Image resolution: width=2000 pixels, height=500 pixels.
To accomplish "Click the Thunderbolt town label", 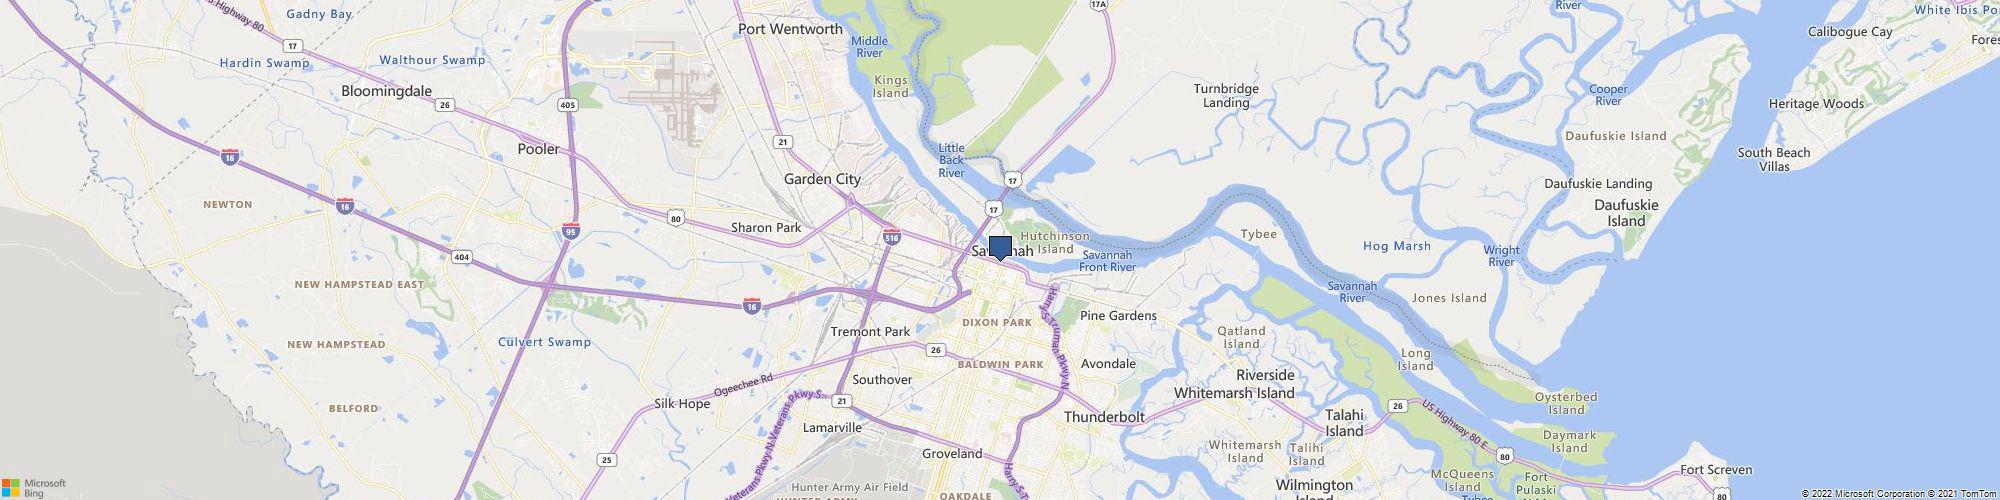I will point(1103,416).
